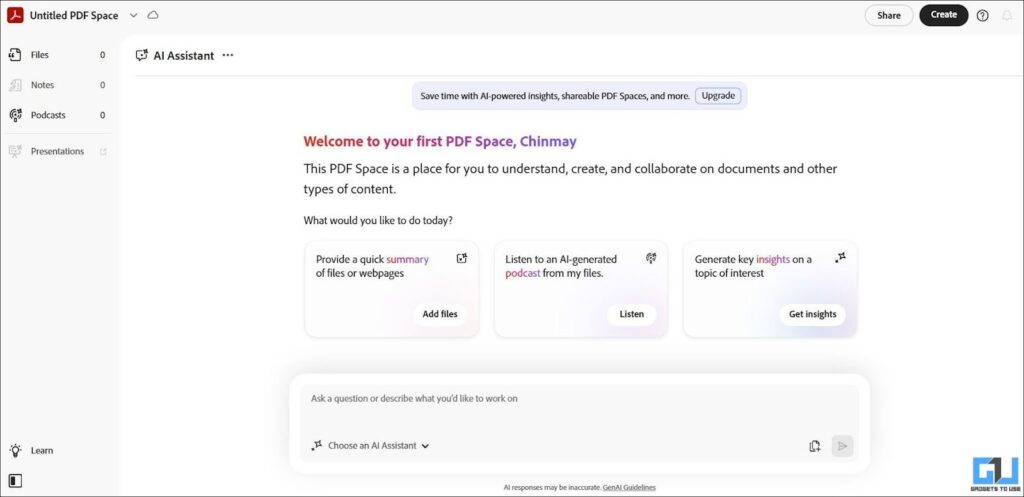The height and width of the screenshot is (497, 1024).
Task: Select the quick summary card
Action: click(x=392, y=289)
